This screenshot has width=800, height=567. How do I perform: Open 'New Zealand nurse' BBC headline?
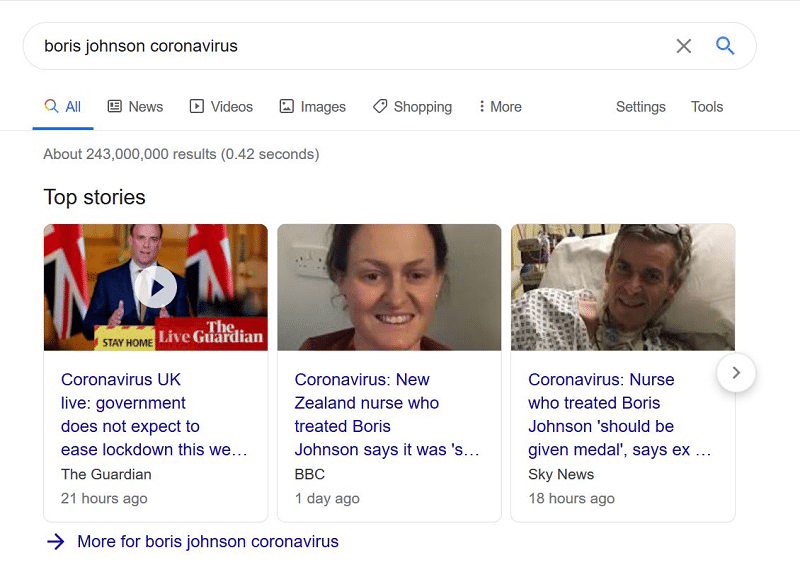387,414
